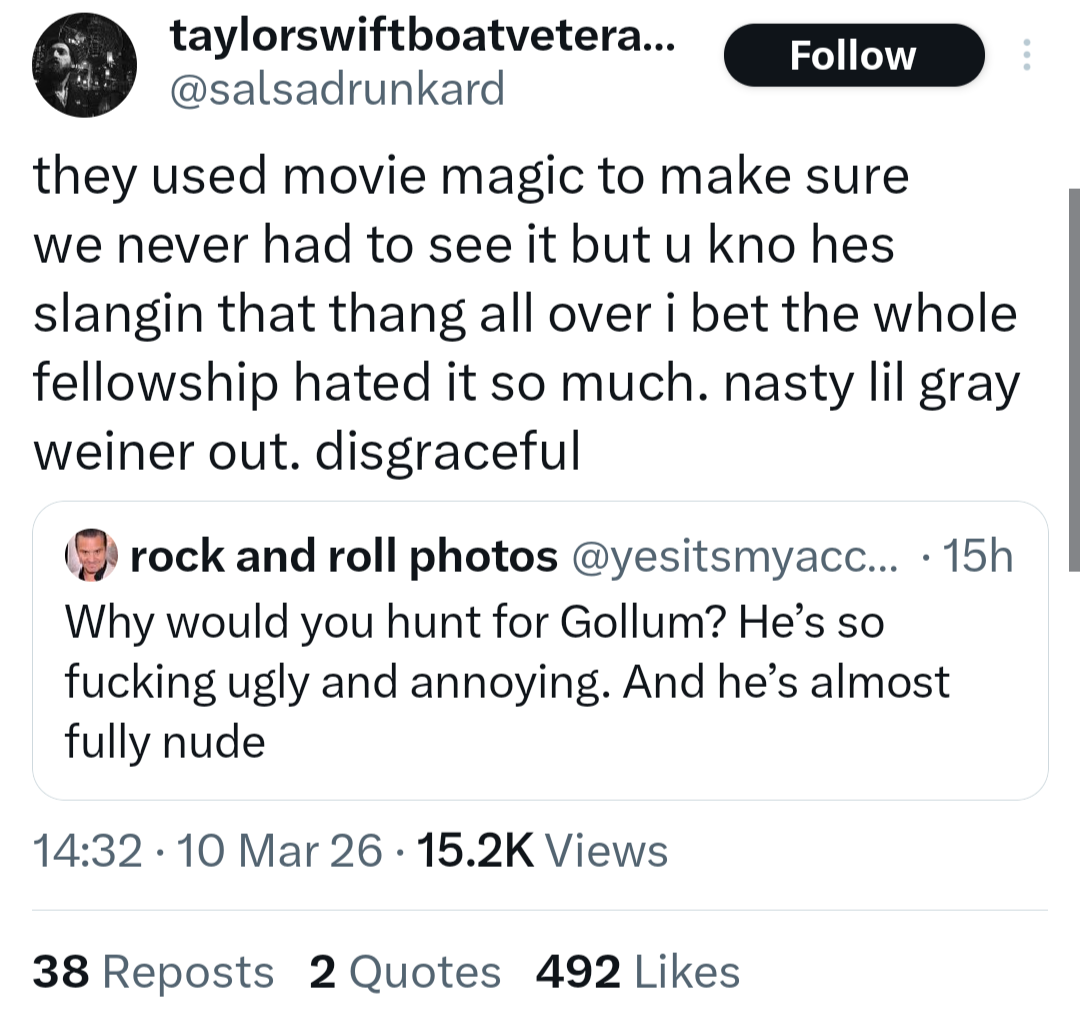Click the 14:32 post time
Viewport: 1080px width, 1015px height.
tap(86, 851)
